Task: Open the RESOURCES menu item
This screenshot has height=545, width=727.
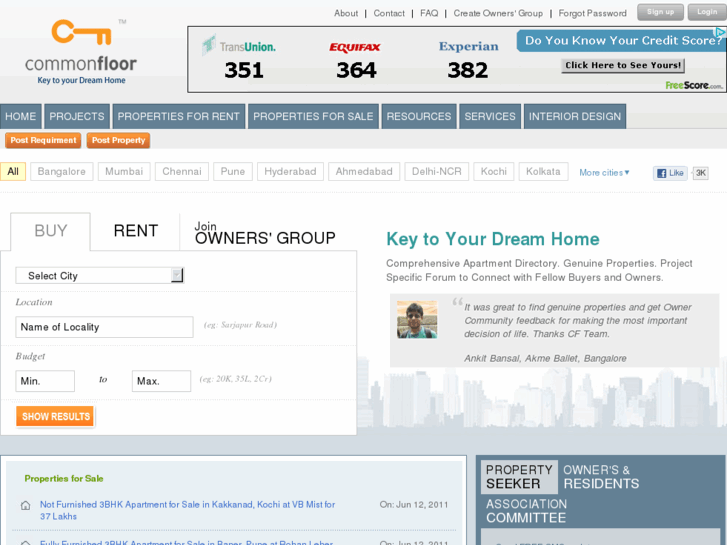Action: point(419,116)
